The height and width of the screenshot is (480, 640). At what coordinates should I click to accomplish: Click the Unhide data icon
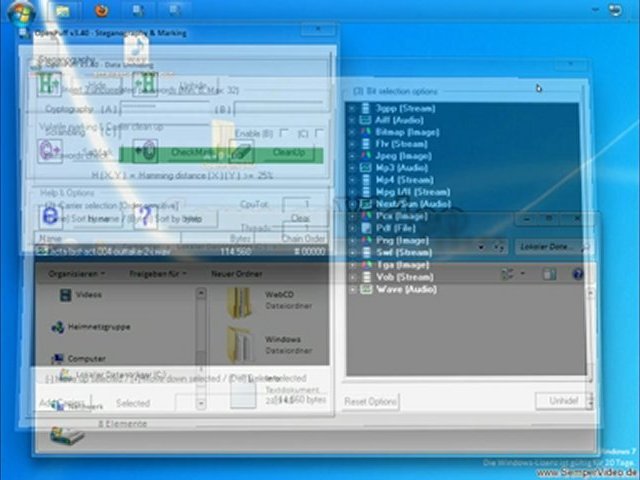tap(145, 84)
